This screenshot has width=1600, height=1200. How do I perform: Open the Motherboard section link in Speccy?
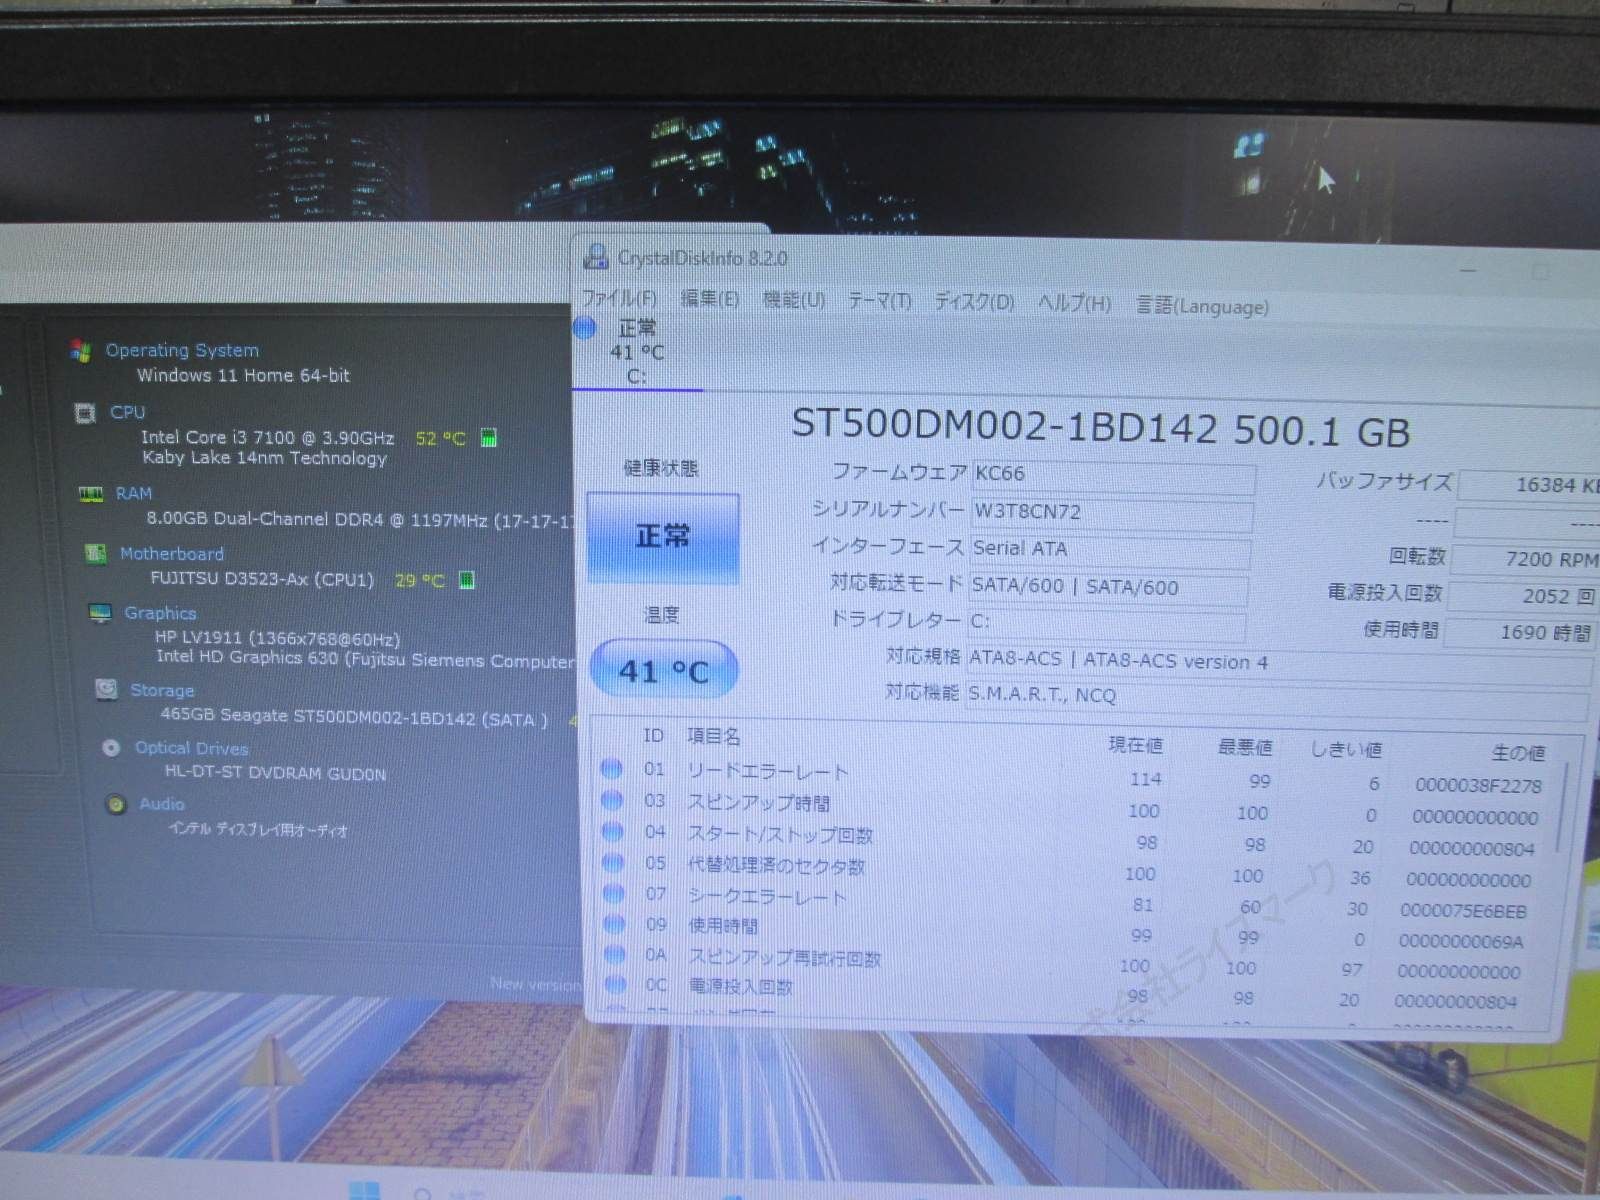tap(172, 553)
